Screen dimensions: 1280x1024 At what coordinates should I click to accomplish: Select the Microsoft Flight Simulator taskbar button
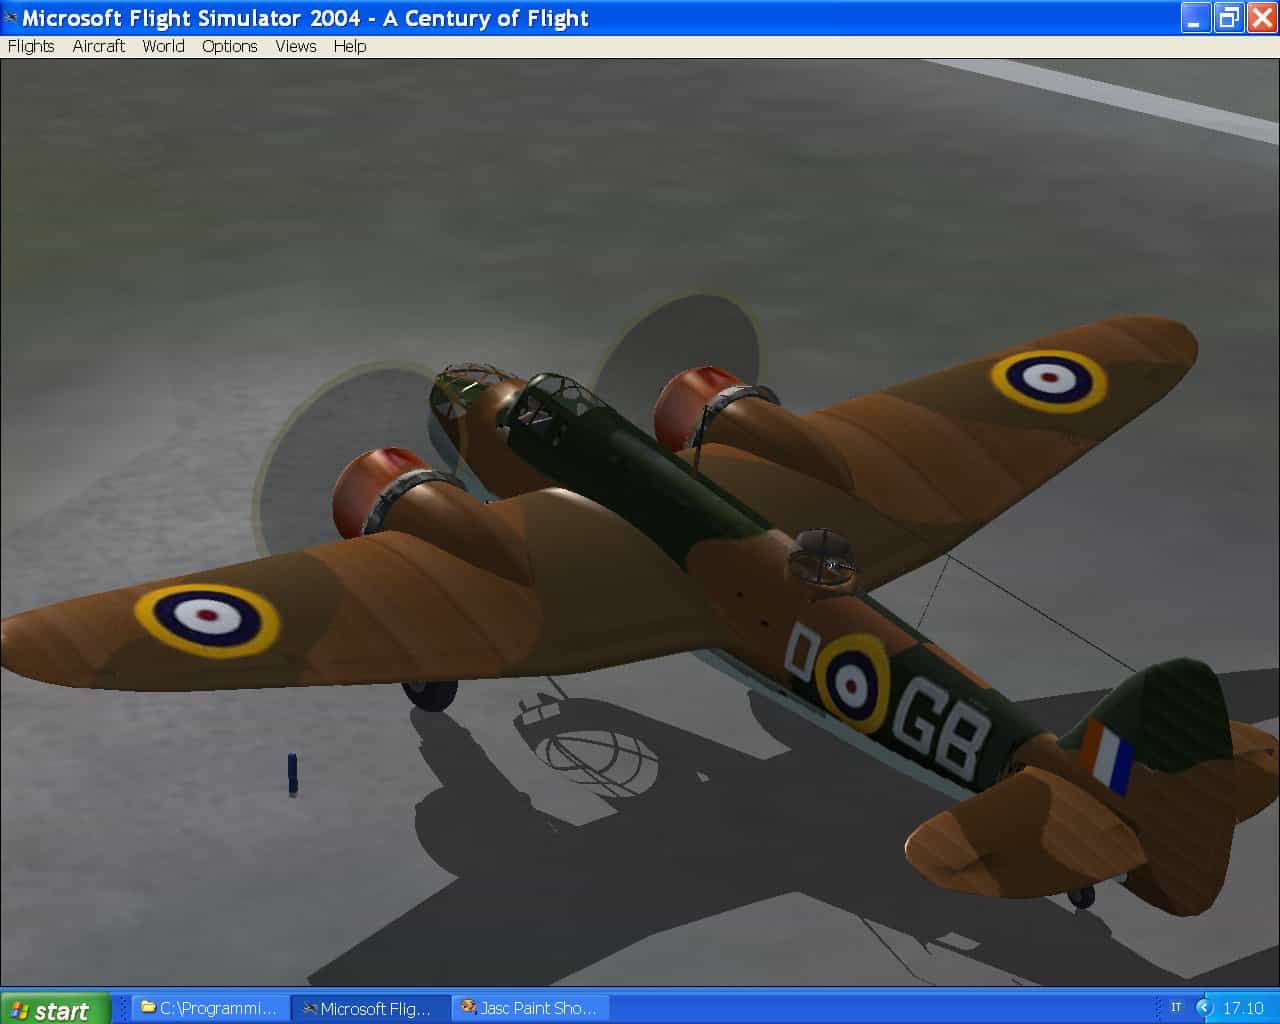(368, 1008)
